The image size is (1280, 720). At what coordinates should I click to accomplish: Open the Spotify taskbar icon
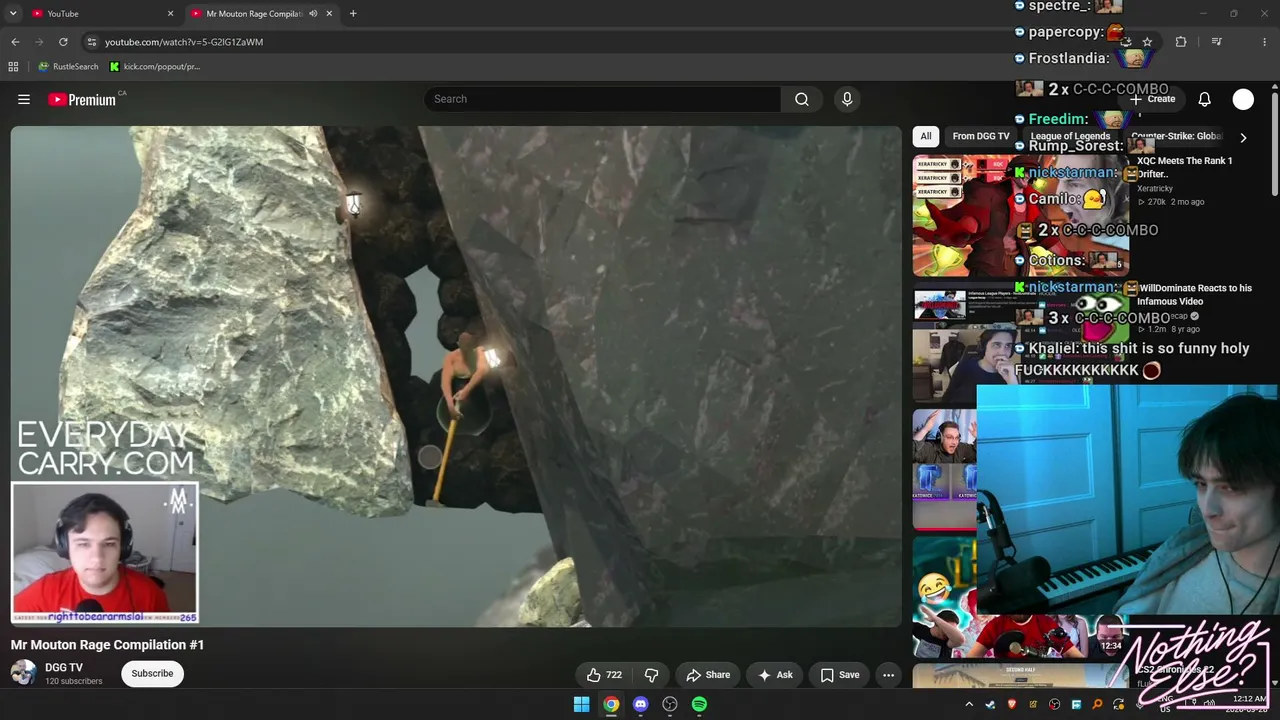tap(699, 704)
